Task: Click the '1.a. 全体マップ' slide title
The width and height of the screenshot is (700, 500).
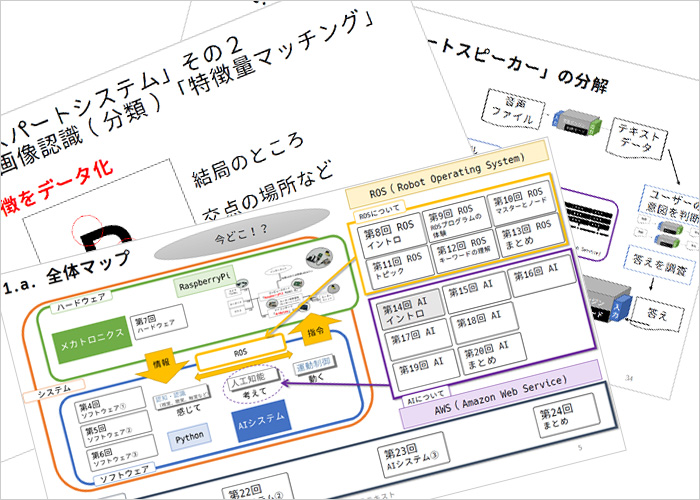Action: coord(67,274)
